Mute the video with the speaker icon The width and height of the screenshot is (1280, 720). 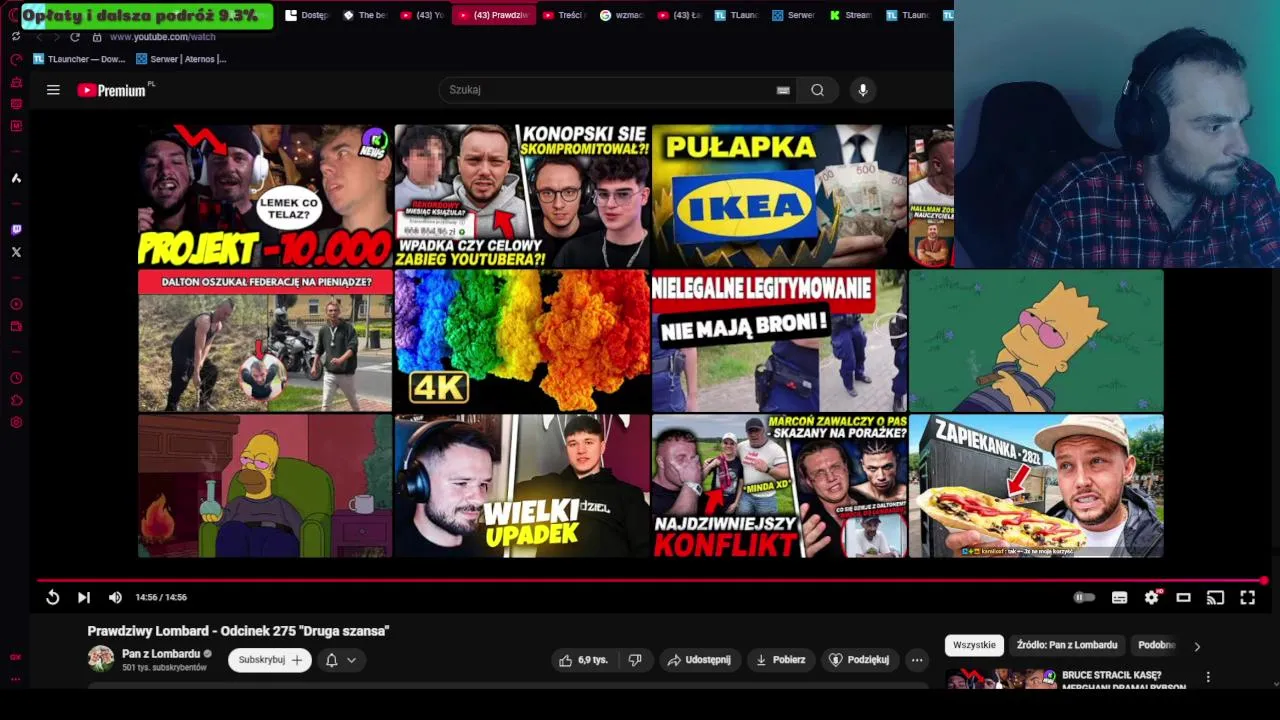coord(115,597)
